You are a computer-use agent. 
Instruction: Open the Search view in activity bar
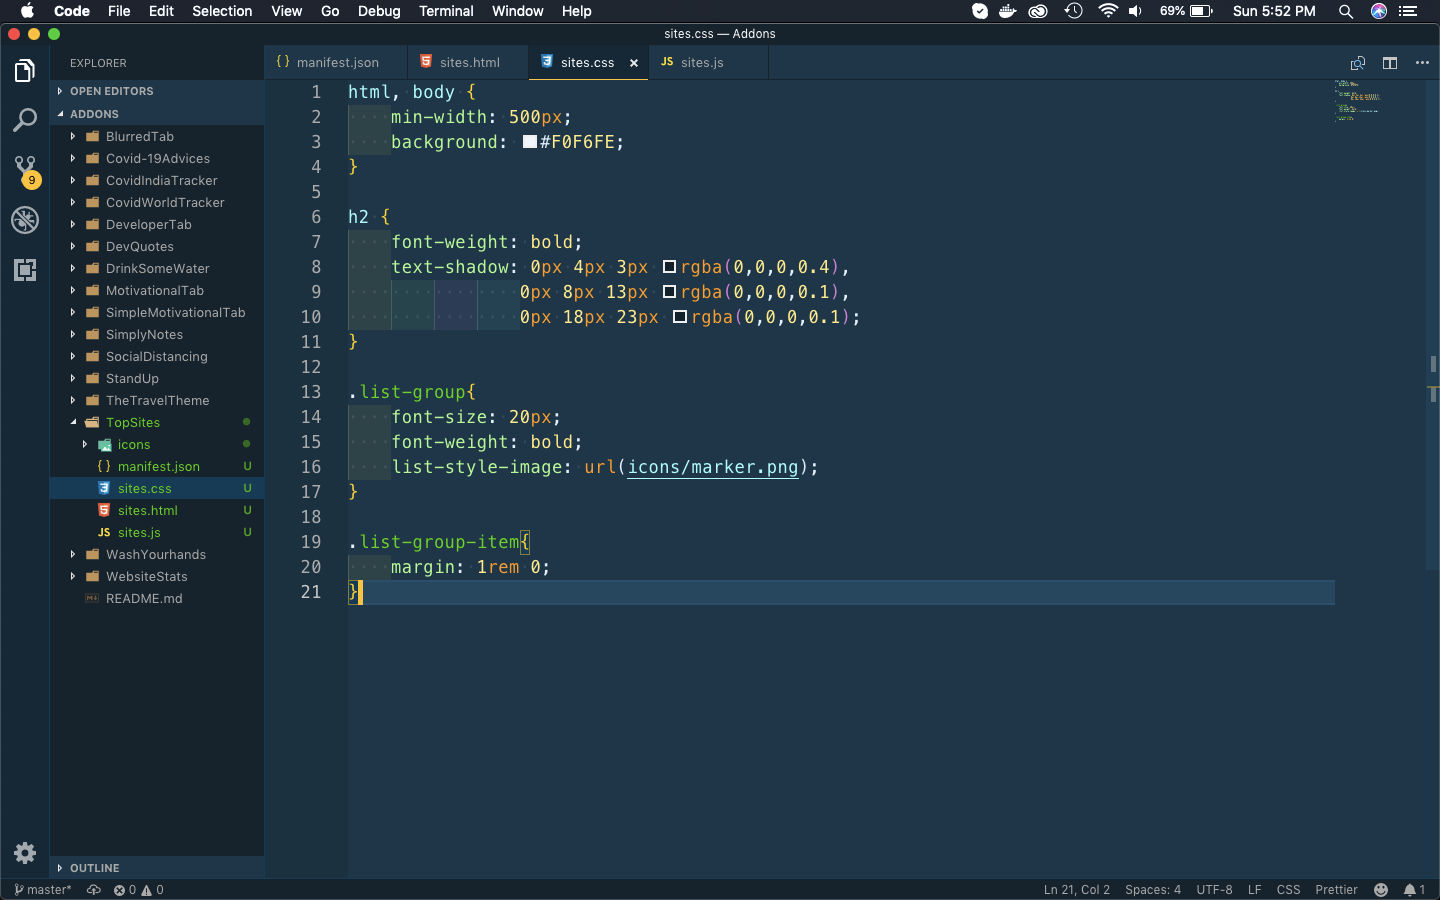[x=25, y=121]
